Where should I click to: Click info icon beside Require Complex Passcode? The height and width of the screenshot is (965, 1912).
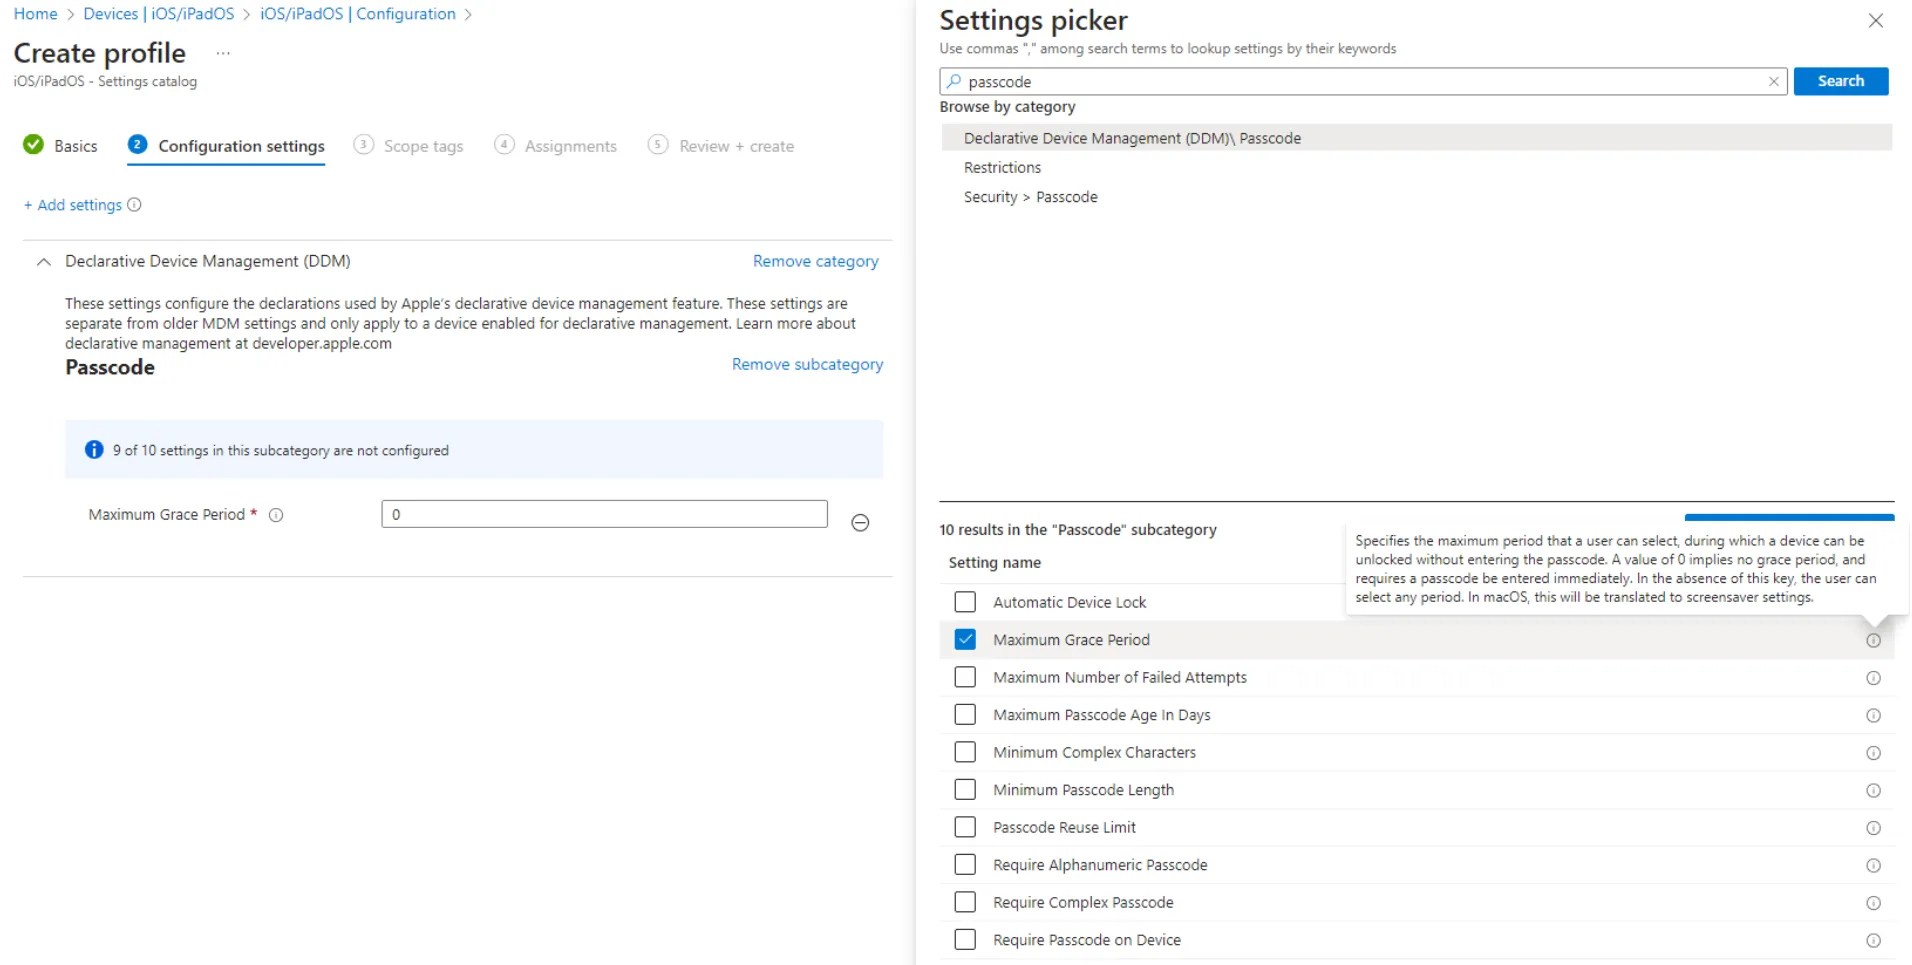tap(1873, 903)
